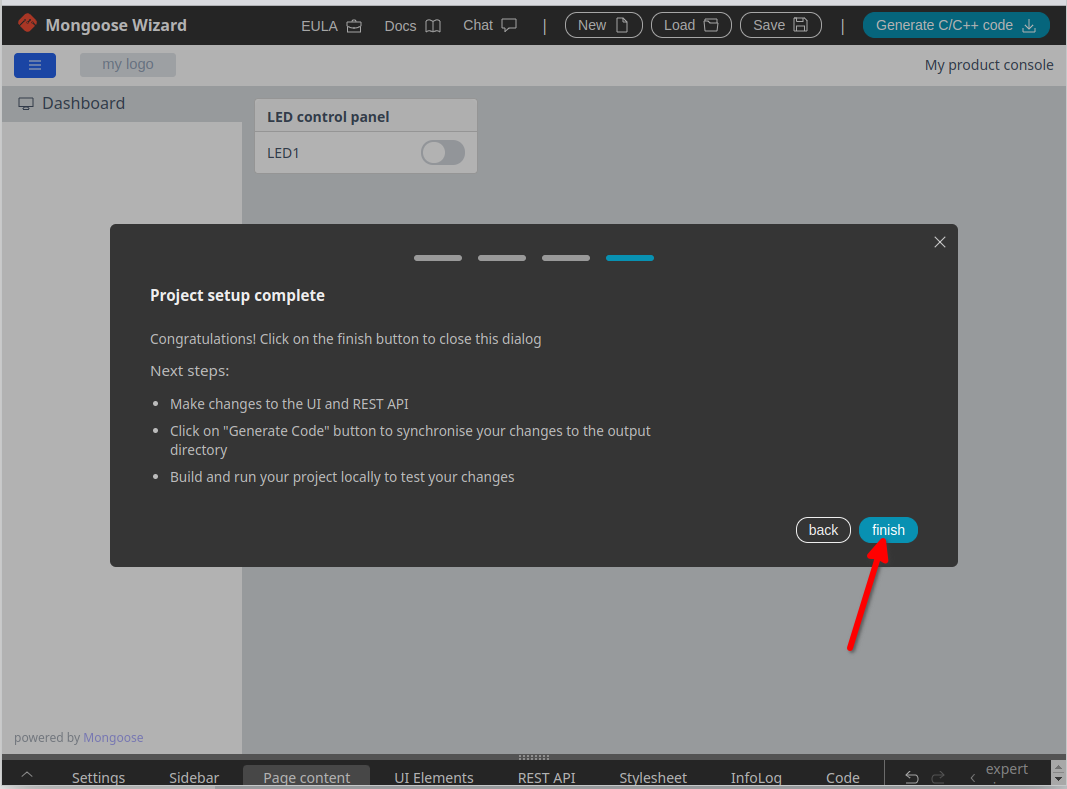Click the left chevron beside expert
The height and width of the screenshot is (789, 1067).
[x=972, y=778]
